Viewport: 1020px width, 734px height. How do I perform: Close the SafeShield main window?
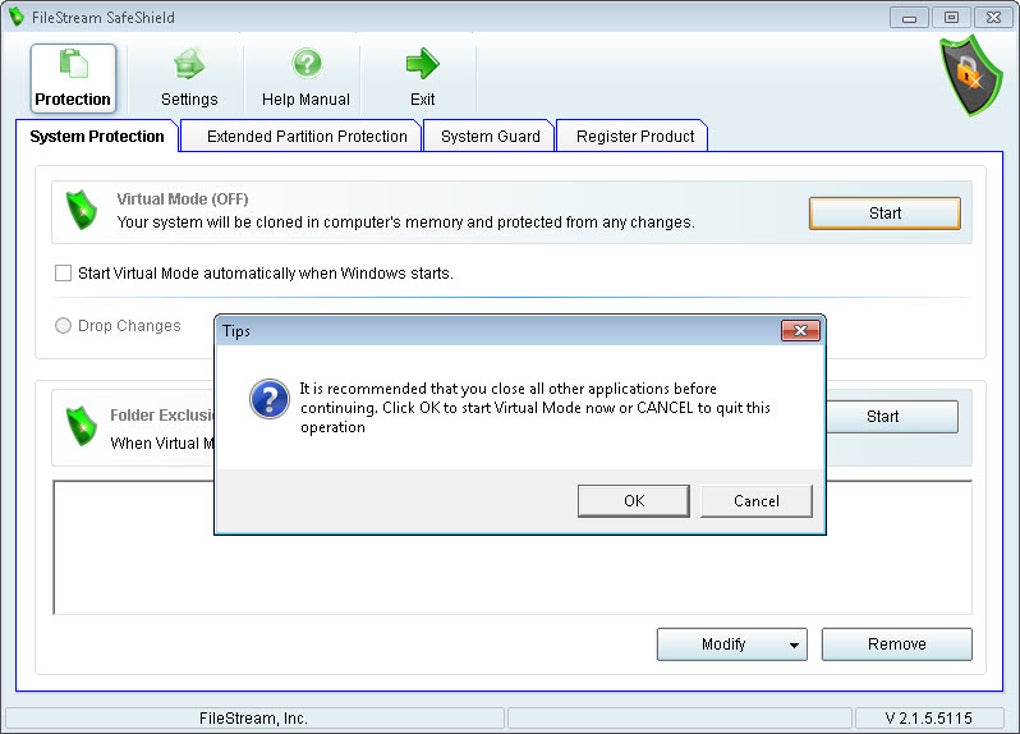point(993,18)
